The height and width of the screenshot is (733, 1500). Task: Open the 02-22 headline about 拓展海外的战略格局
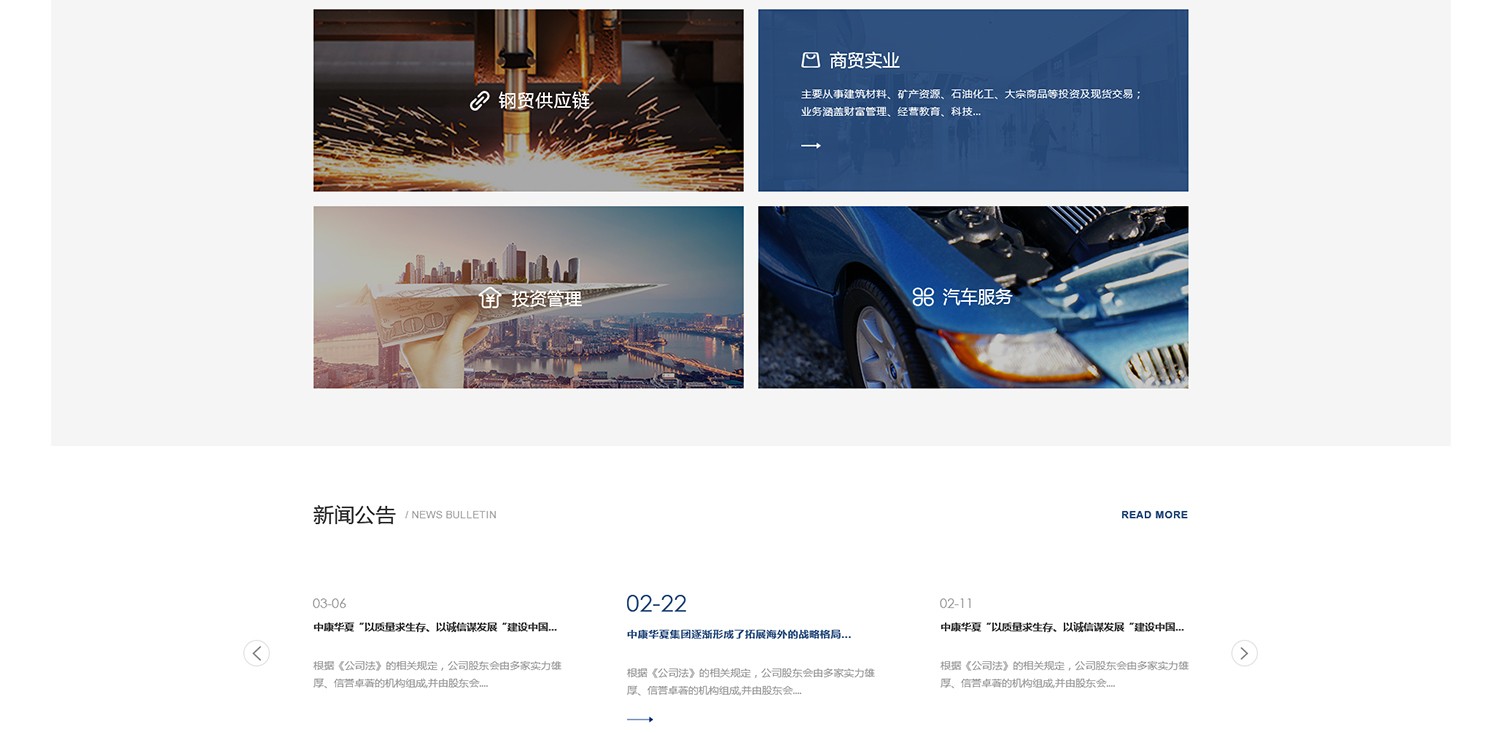point(739,635)
